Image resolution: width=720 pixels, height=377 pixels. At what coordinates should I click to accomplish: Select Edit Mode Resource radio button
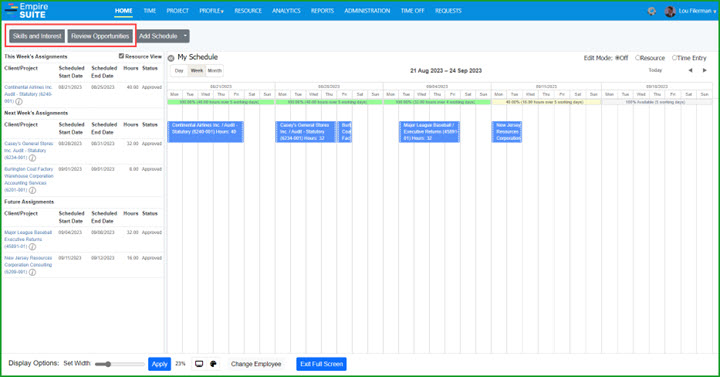pyautogui.click(x=638, y=58)
